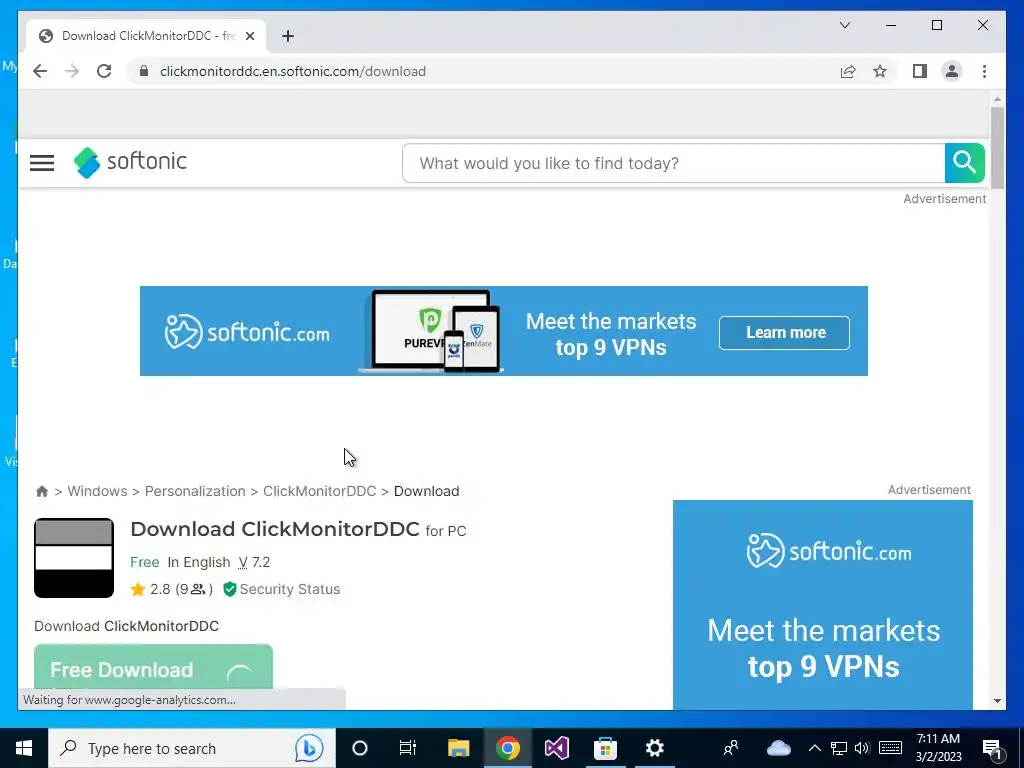Open a new browser tab

pos(288,36)
